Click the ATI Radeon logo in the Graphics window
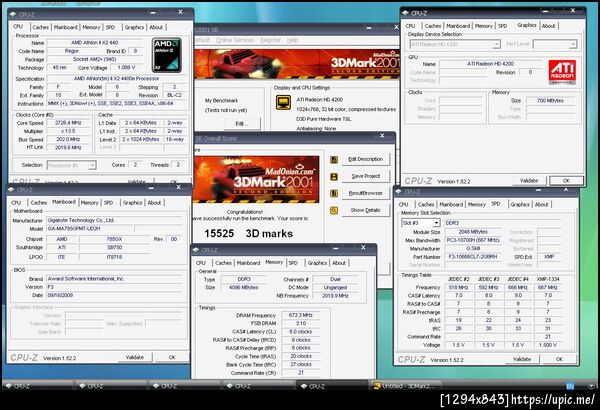Viewport: 600px width, 410px height. pyautogui.click(x=562, y=72)
